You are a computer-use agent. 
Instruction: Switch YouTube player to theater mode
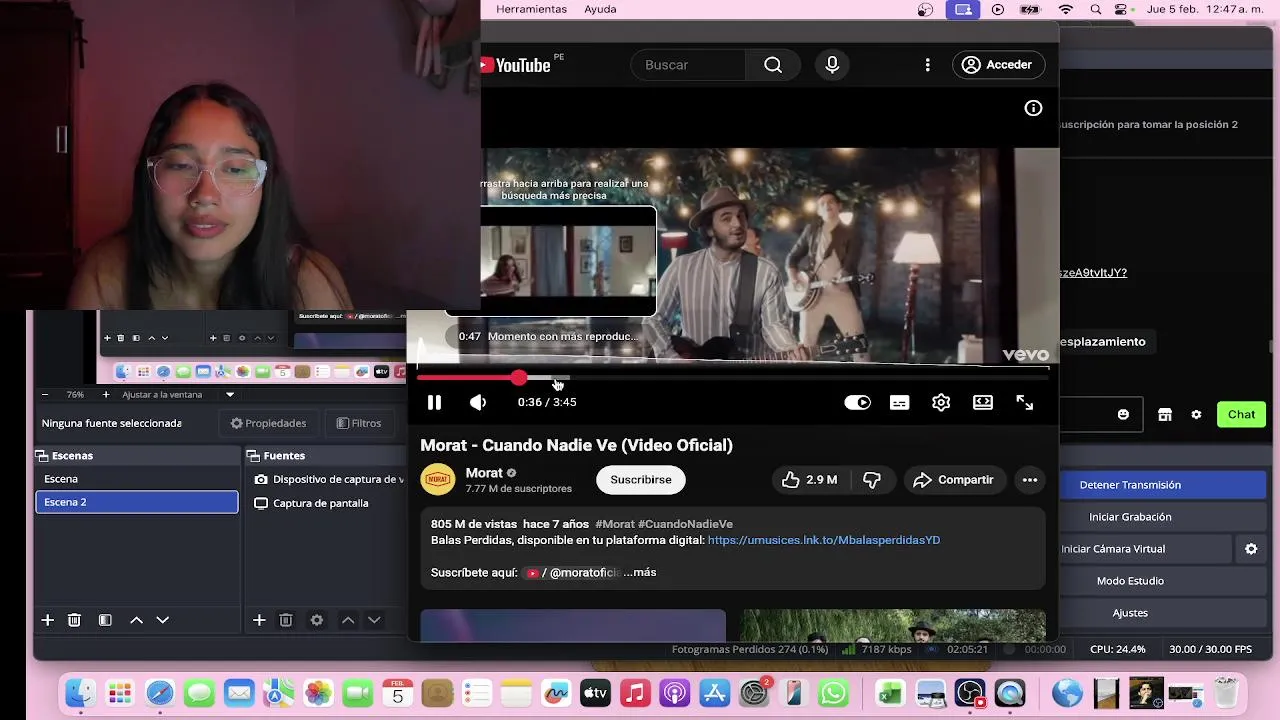(x=983, y=402)
